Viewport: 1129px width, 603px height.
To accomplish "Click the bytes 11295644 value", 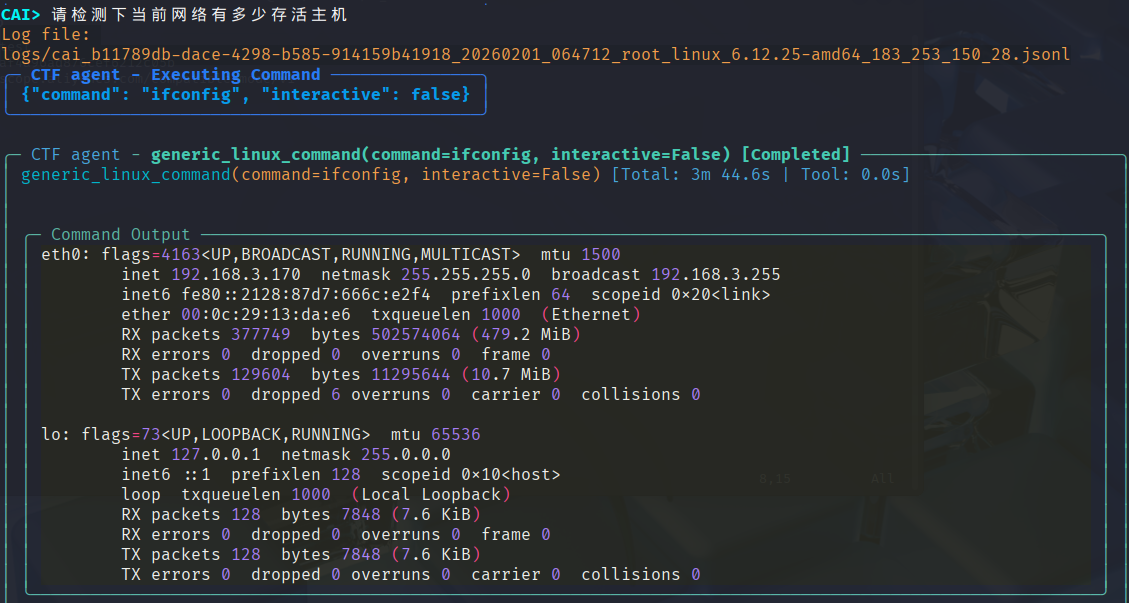I will tap(411, 375).
